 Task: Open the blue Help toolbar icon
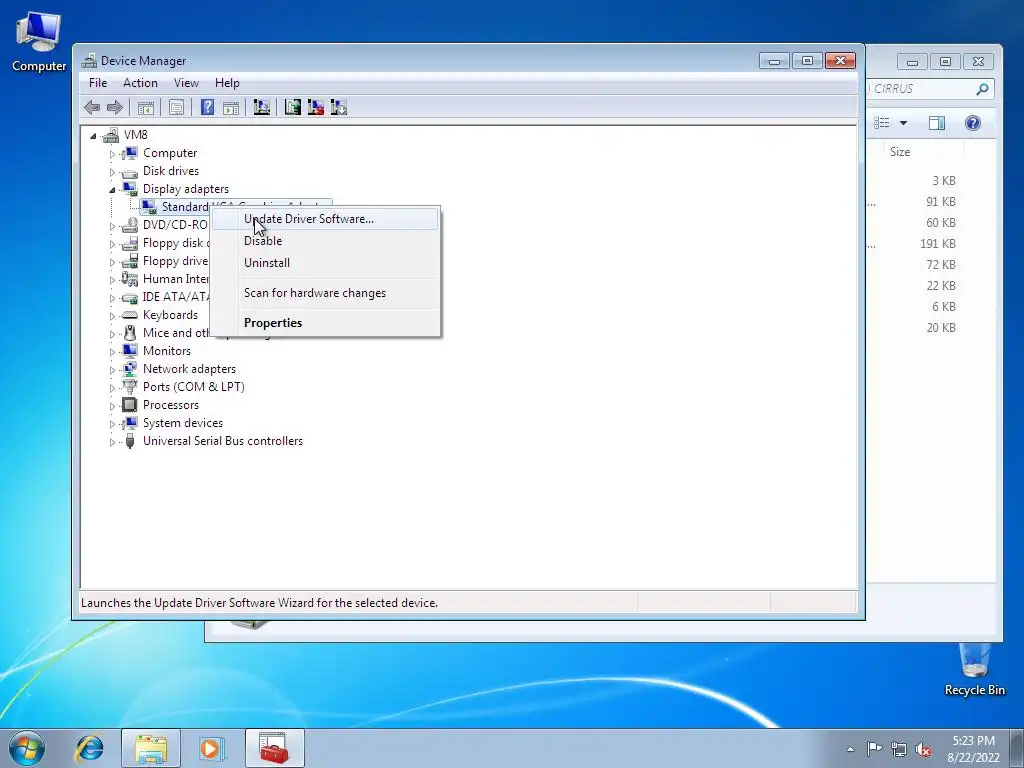[x=207, y=107]
